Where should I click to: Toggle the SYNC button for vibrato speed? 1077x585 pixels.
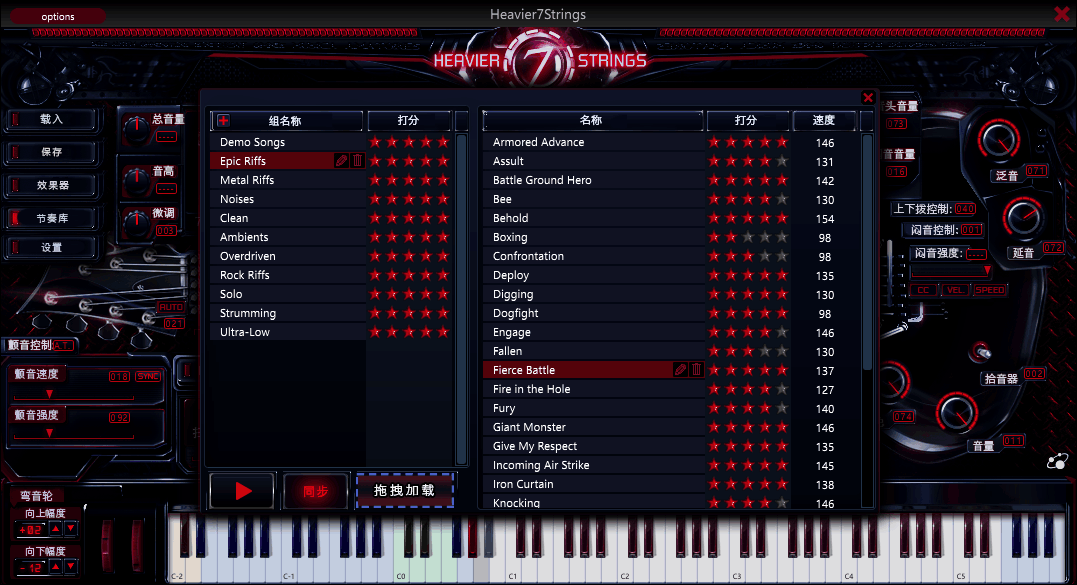[148, 376]
